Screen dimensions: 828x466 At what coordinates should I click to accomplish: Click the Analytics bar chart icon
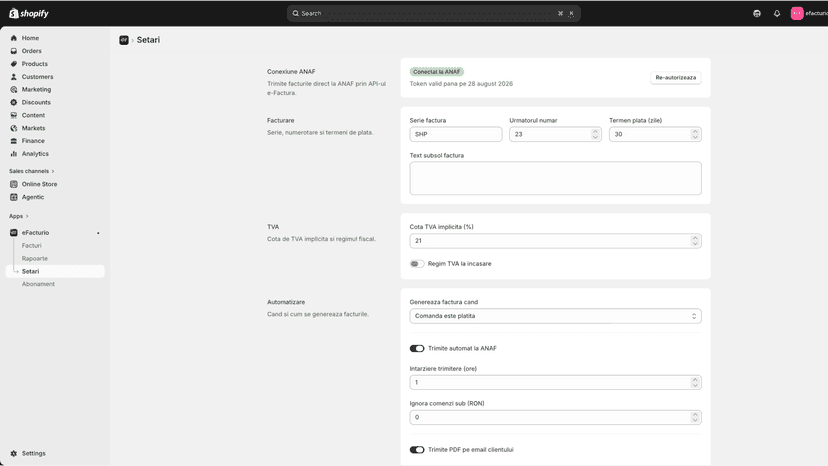[x=14, y=154]
